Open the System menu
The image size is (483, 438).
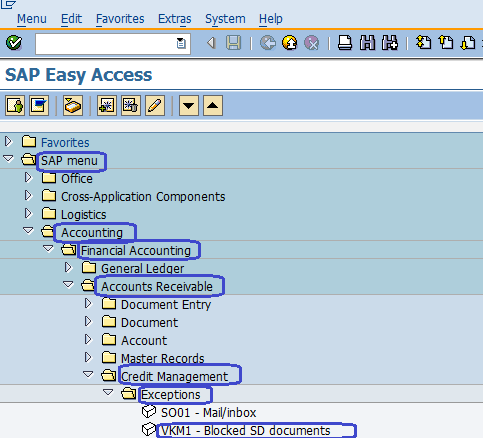pos(225,19)
